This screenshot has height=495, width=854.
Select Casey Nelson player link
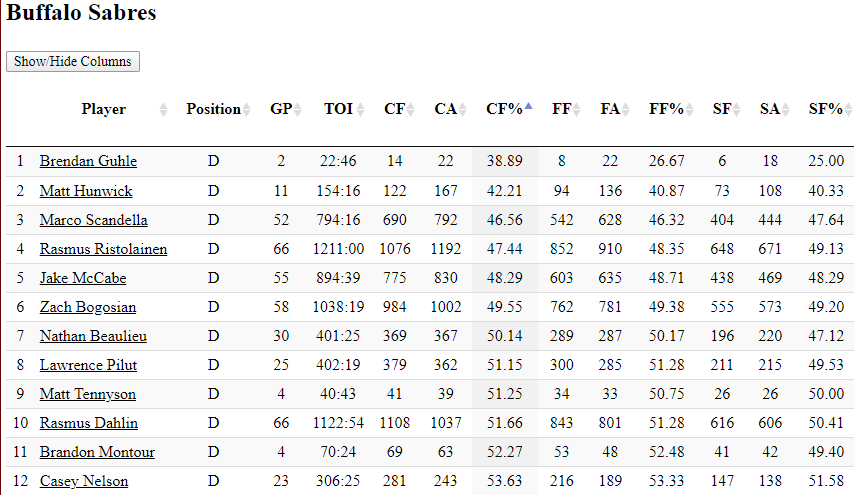click(x=84, y=481)
